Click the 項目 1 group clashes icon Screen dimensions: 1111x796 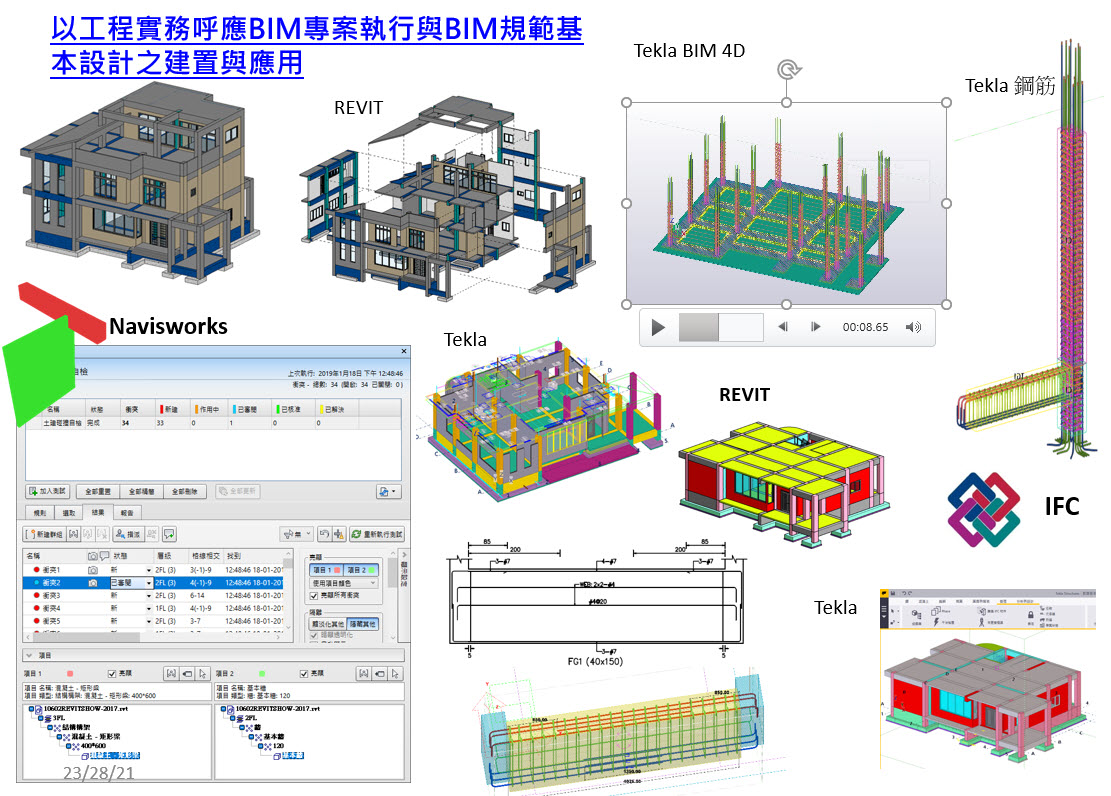(x=171, y=673)
